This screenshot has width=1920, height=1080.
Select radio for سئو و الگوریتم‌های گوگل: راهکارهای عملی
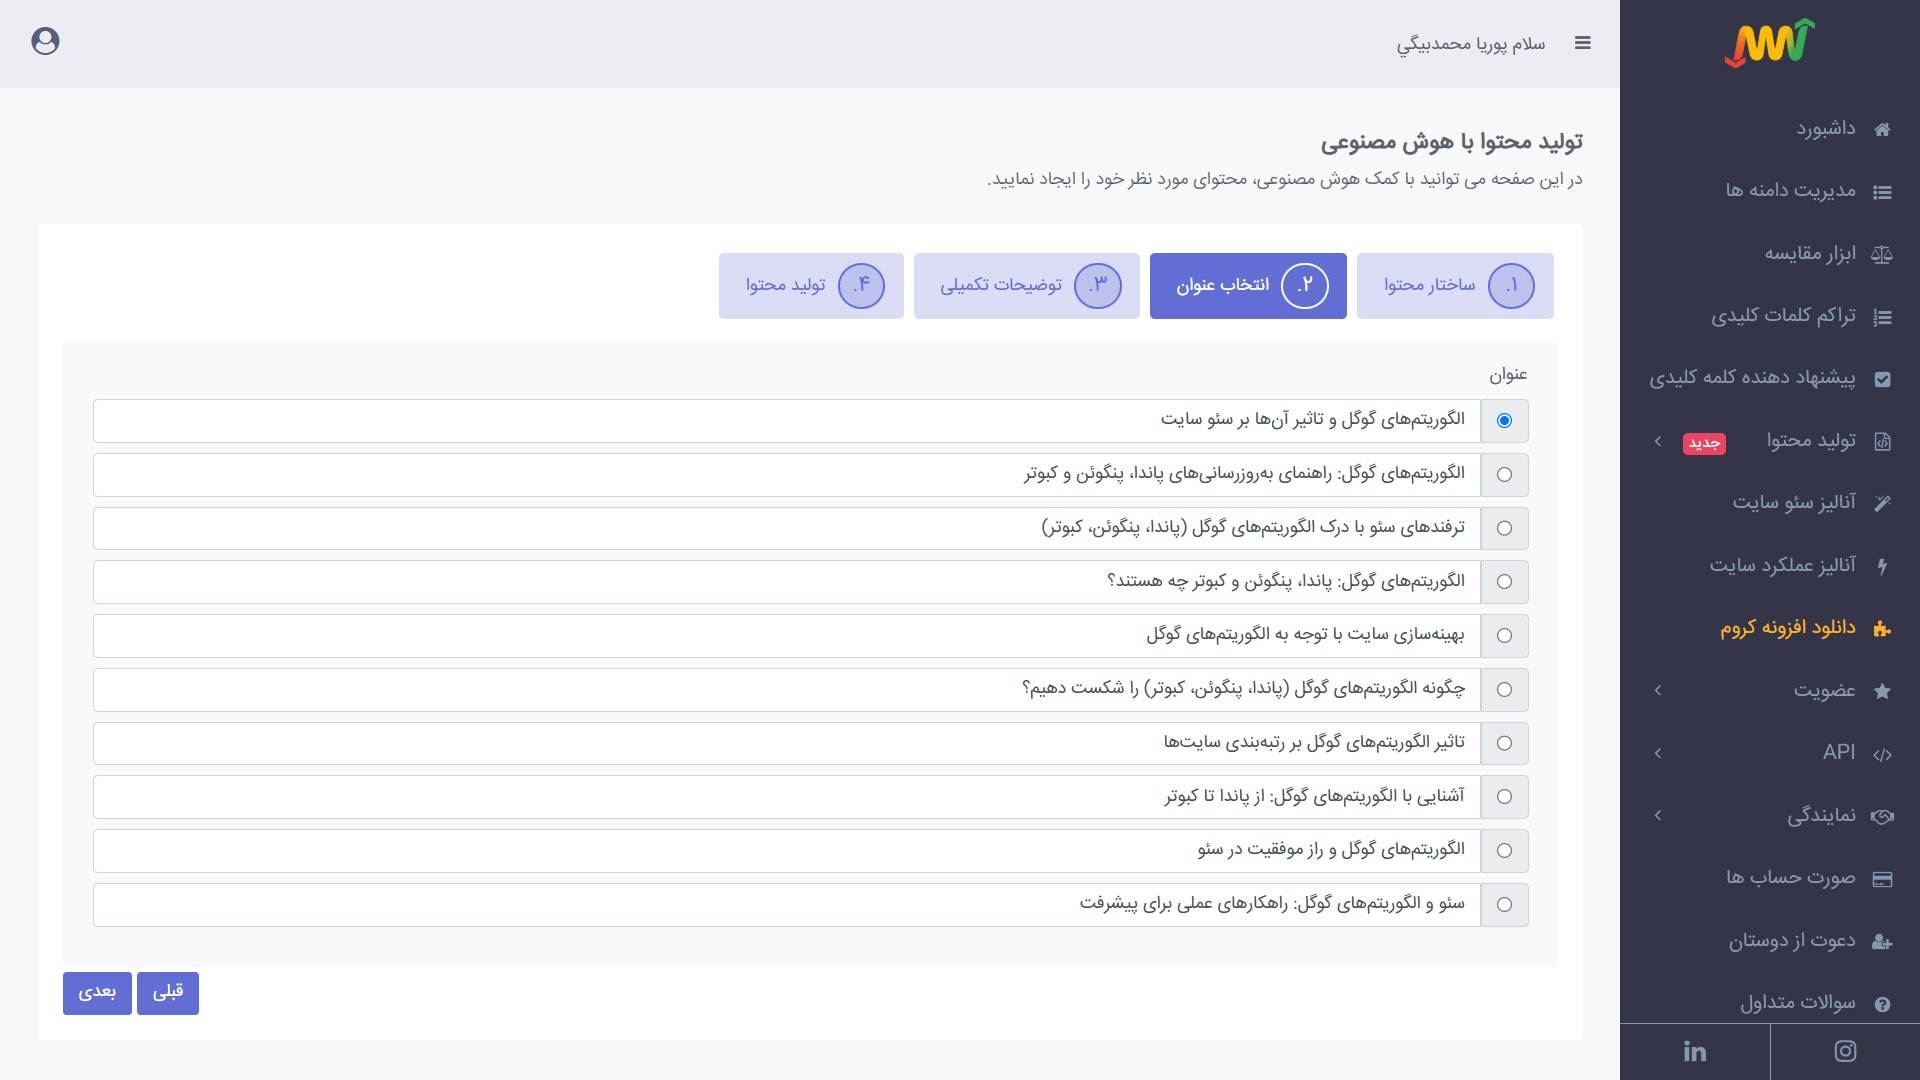point(1504,905)
